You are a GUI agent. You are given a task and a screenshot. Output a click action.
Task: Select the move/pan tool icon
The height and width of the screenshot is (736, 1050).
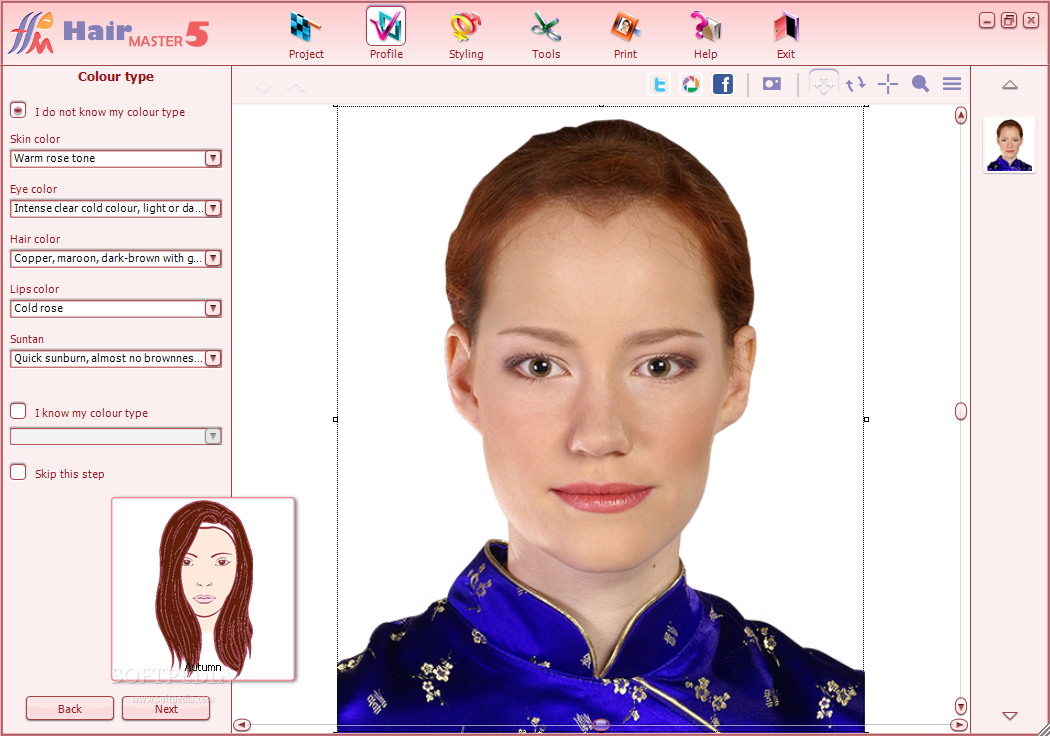pos(823,84)
